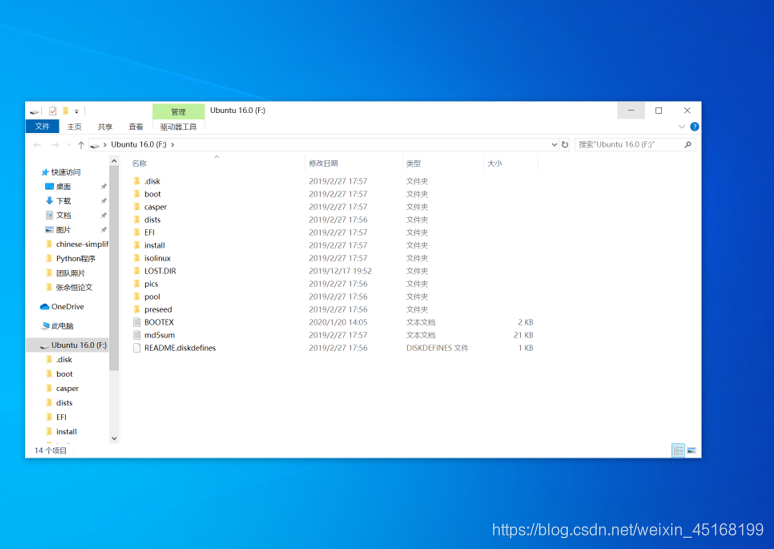
Task: Open the recent locations dropdown arrow
Action: click(x=69, y=145)
